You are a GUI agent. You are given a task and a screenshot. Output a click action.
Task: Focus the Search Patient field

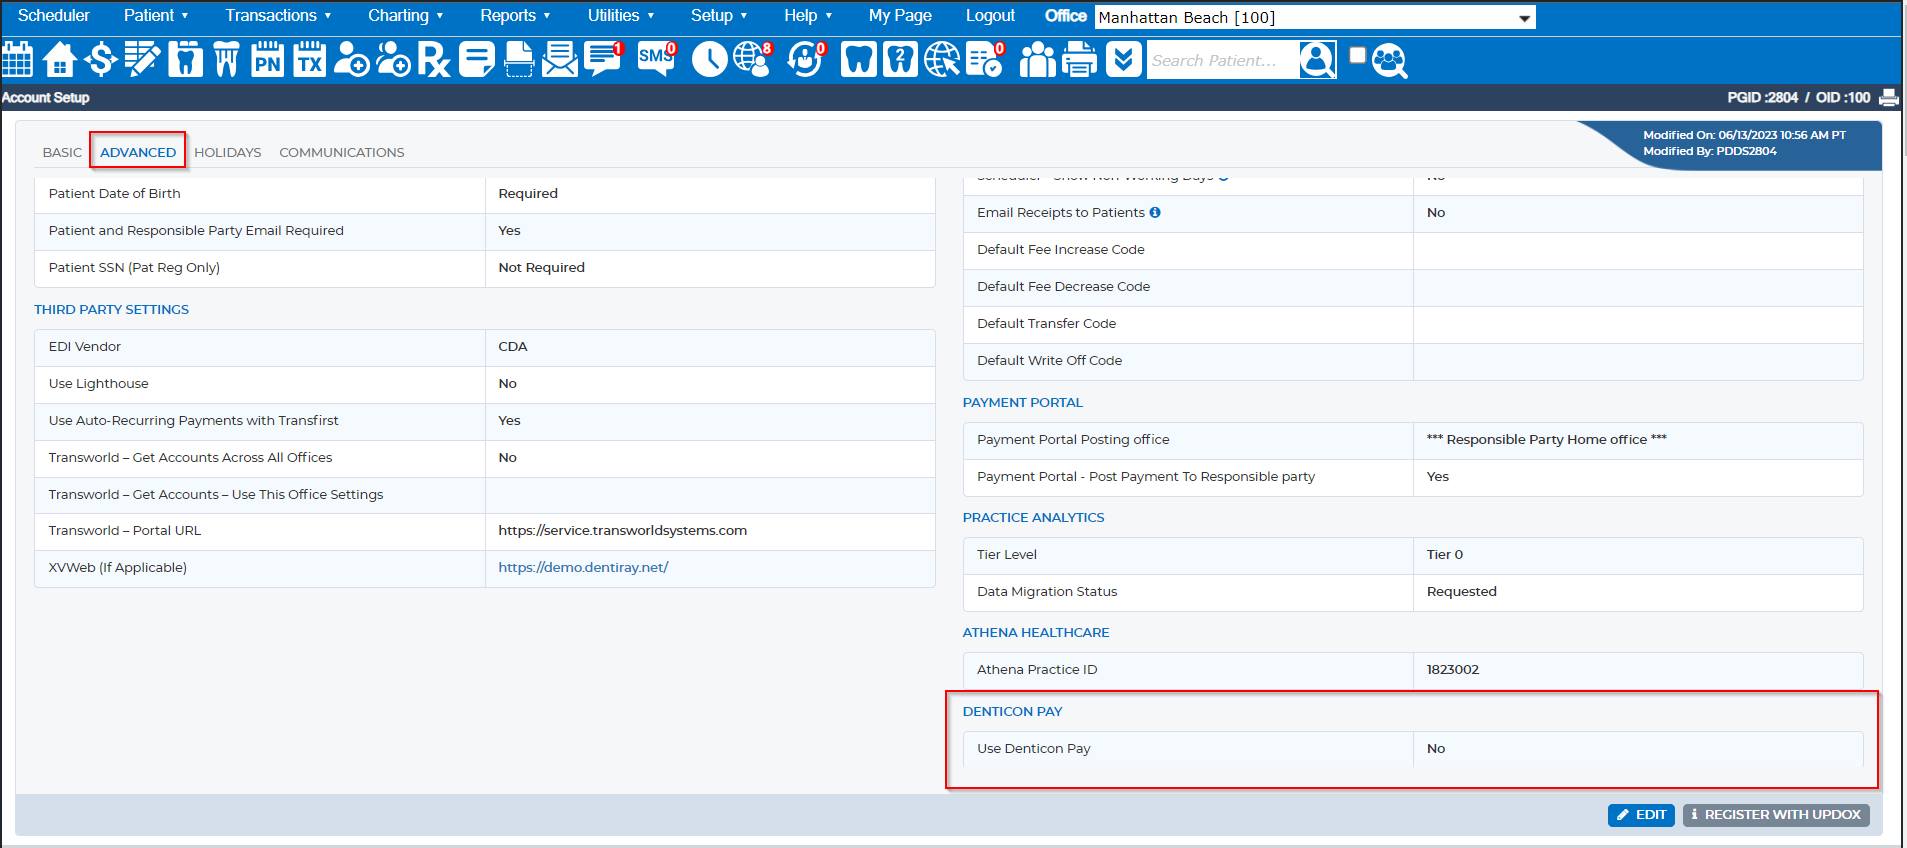(1223, 60)
